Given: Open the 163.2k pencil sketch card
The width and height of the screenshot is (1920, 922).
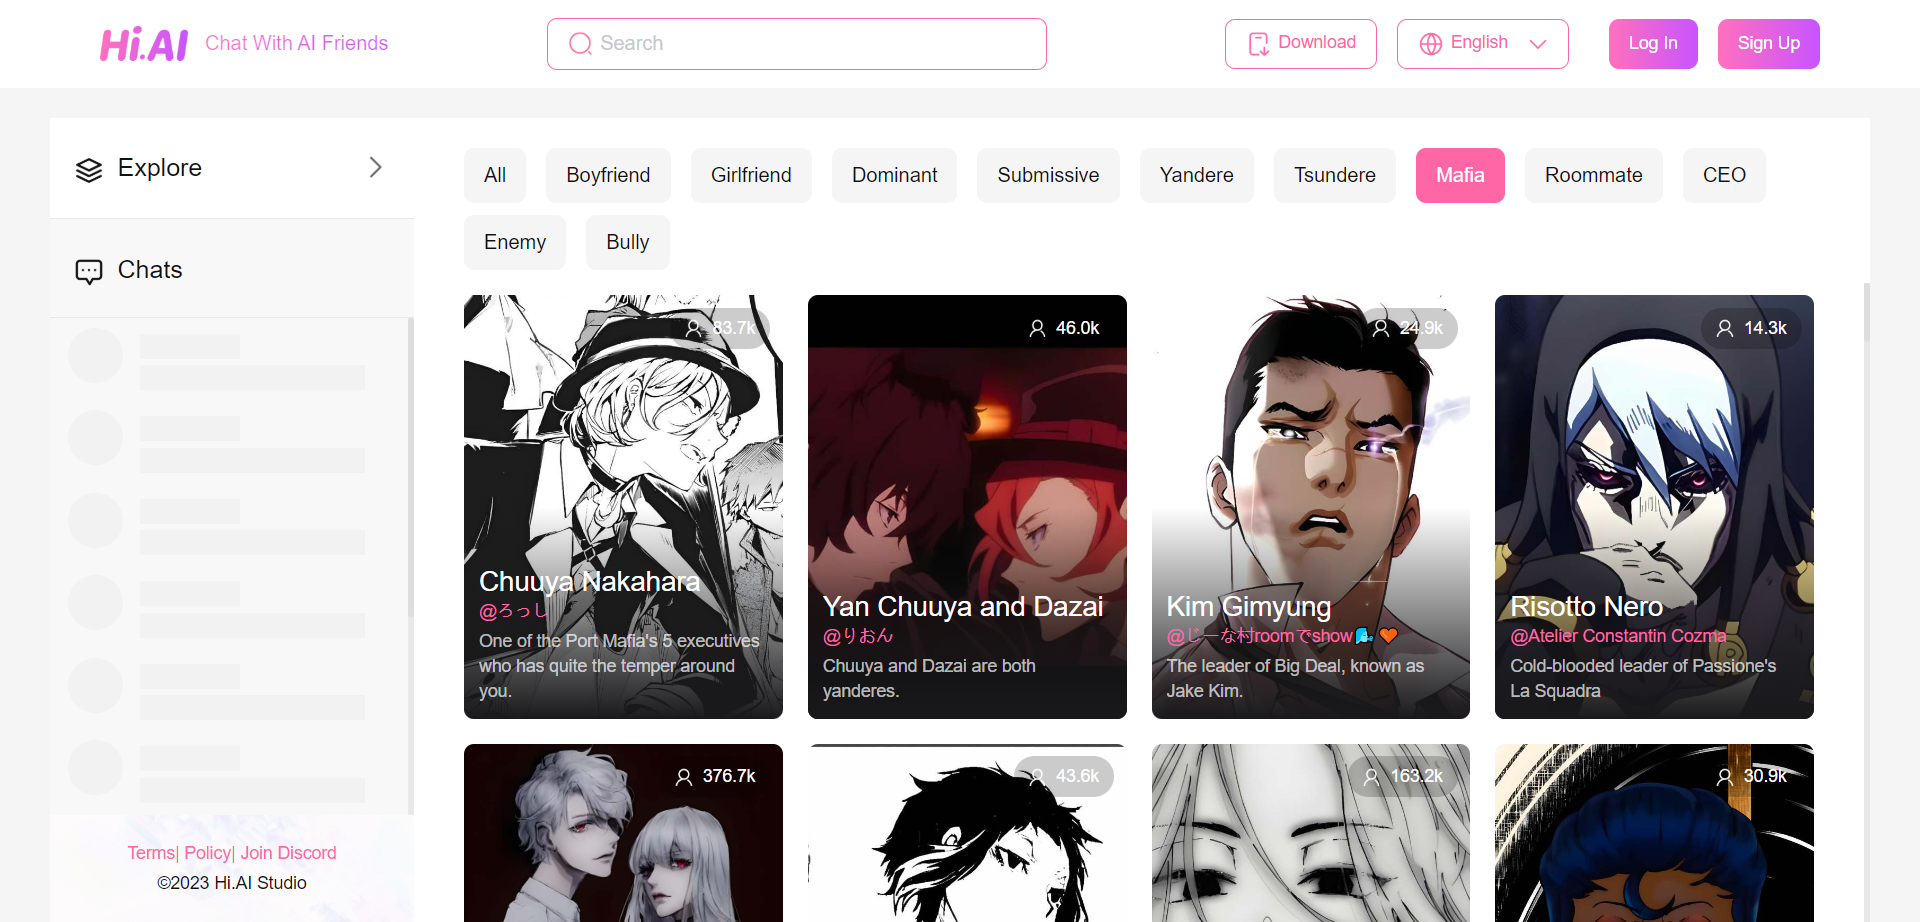Looking at the screenshot, I should (x=1311, y=833).
